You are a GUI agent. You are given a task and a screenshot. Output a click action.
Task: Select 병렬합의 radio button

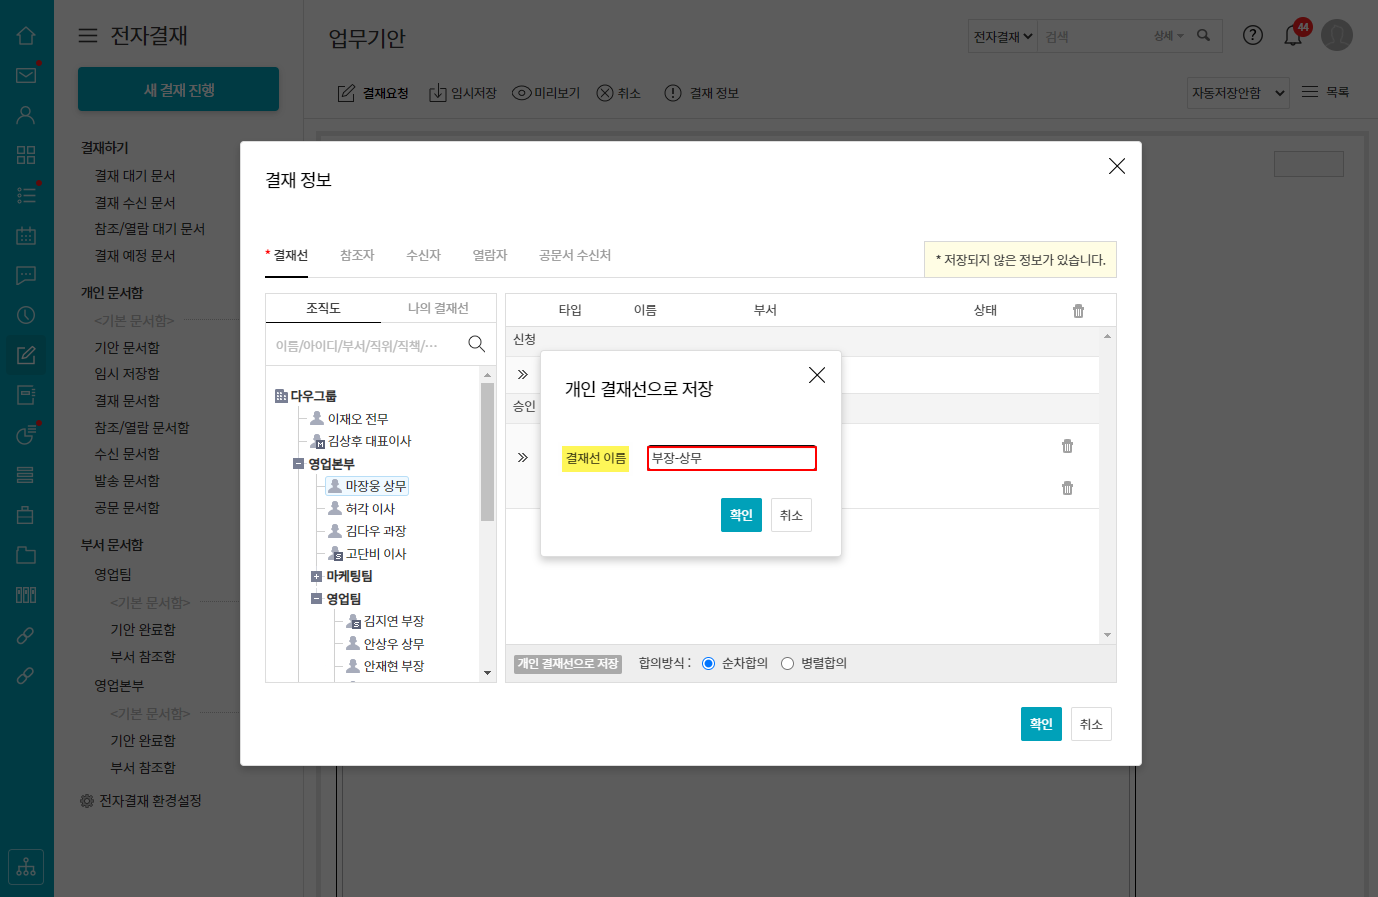pyautogui.click(x=788, y=664)
